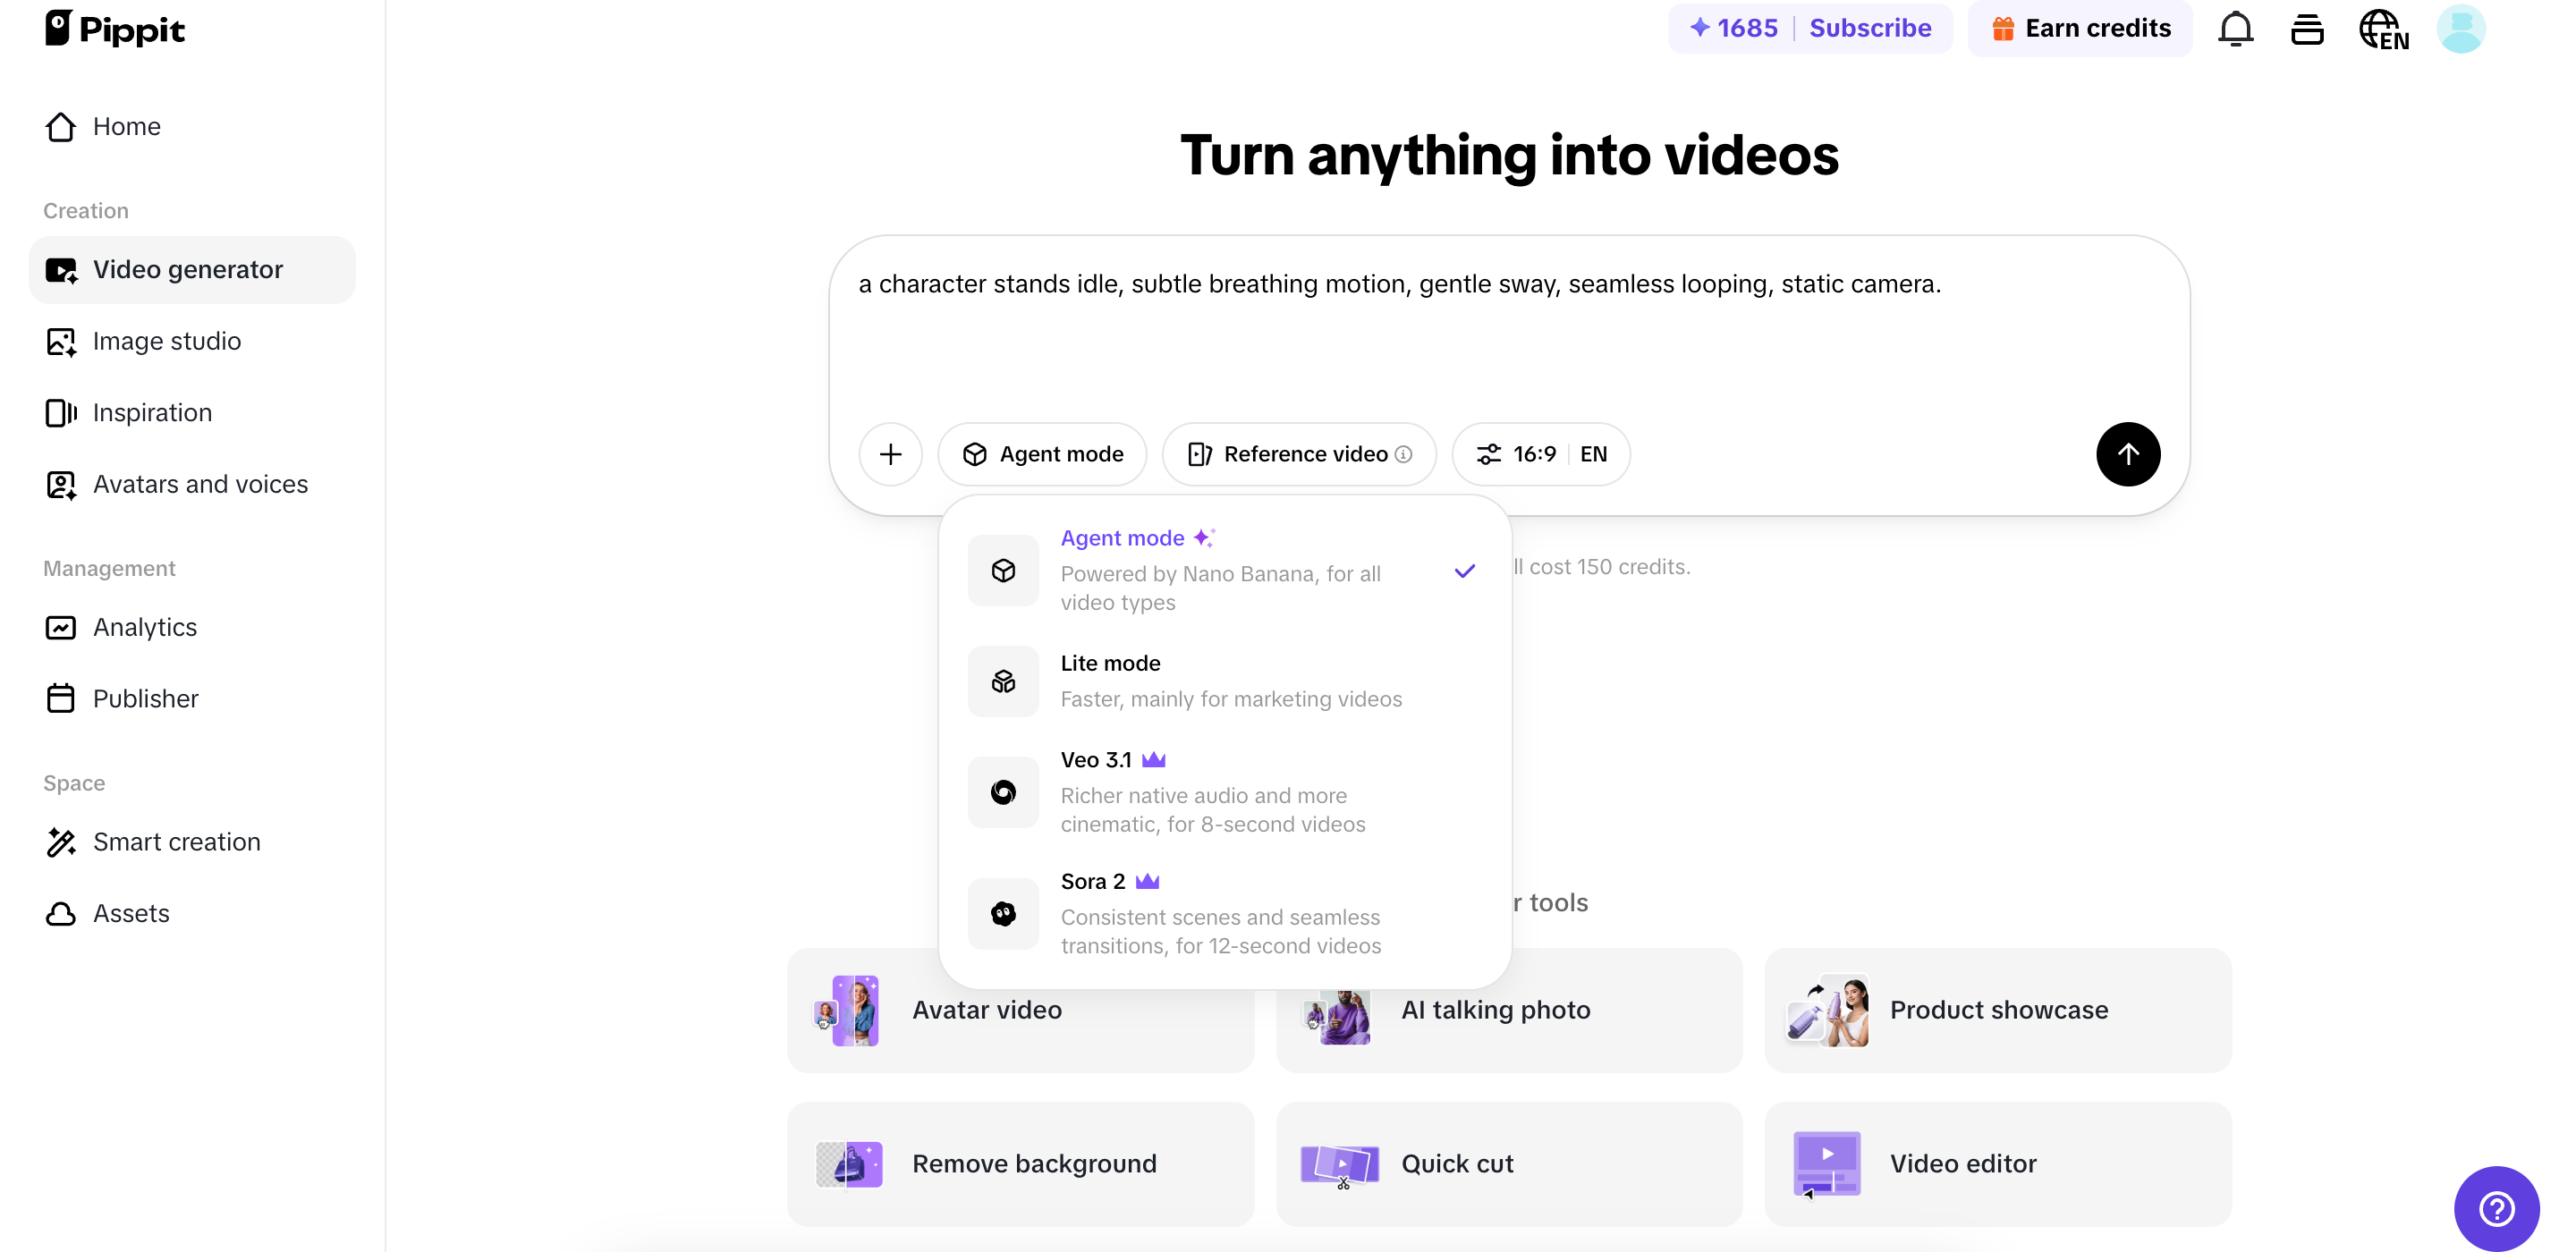Click the Subscribe link

(x=1870, y=28)
